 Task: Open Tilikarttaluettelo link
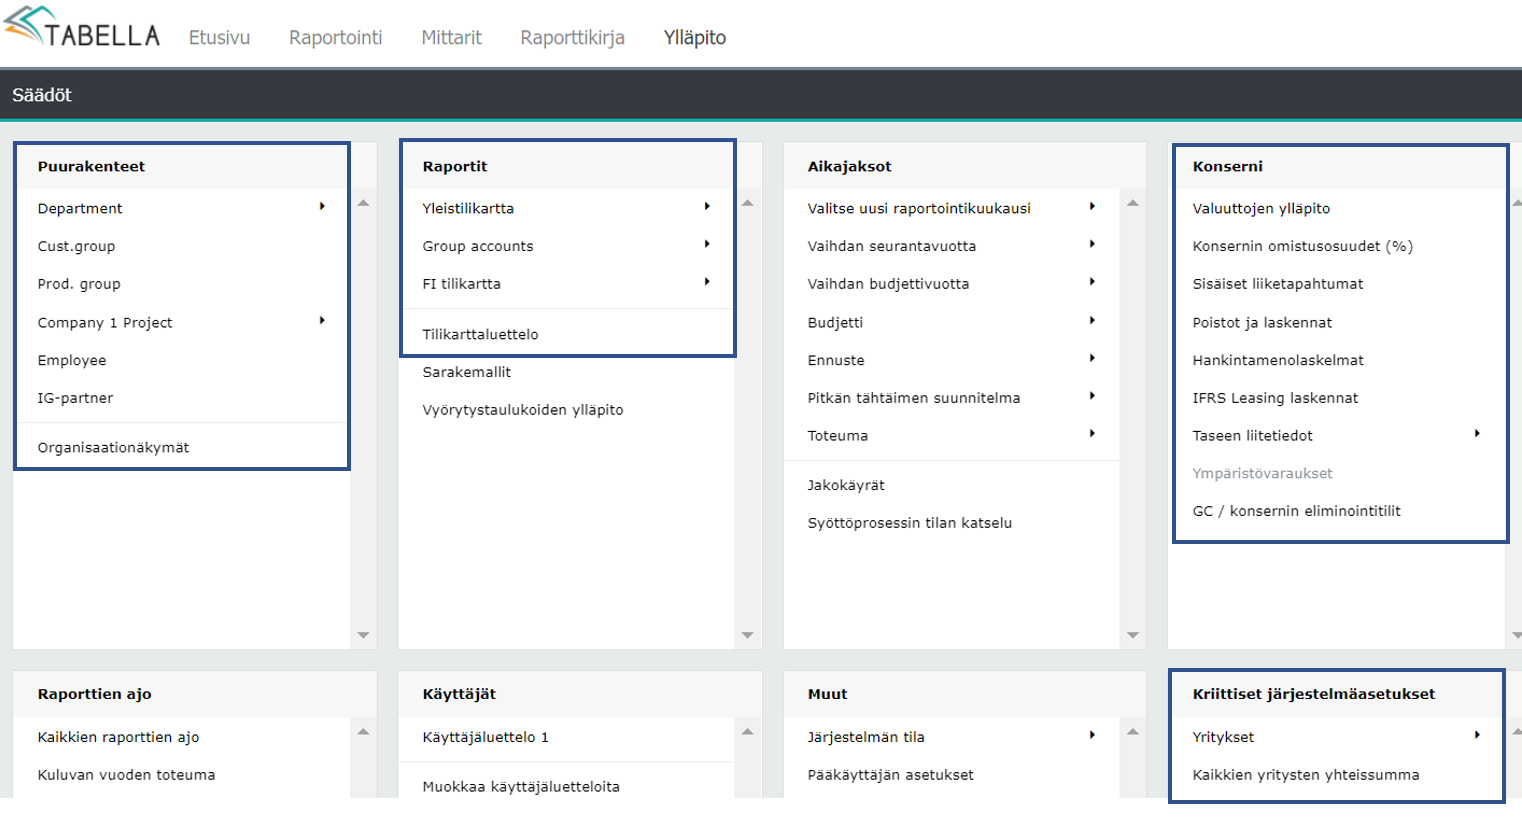pos(480,334)
